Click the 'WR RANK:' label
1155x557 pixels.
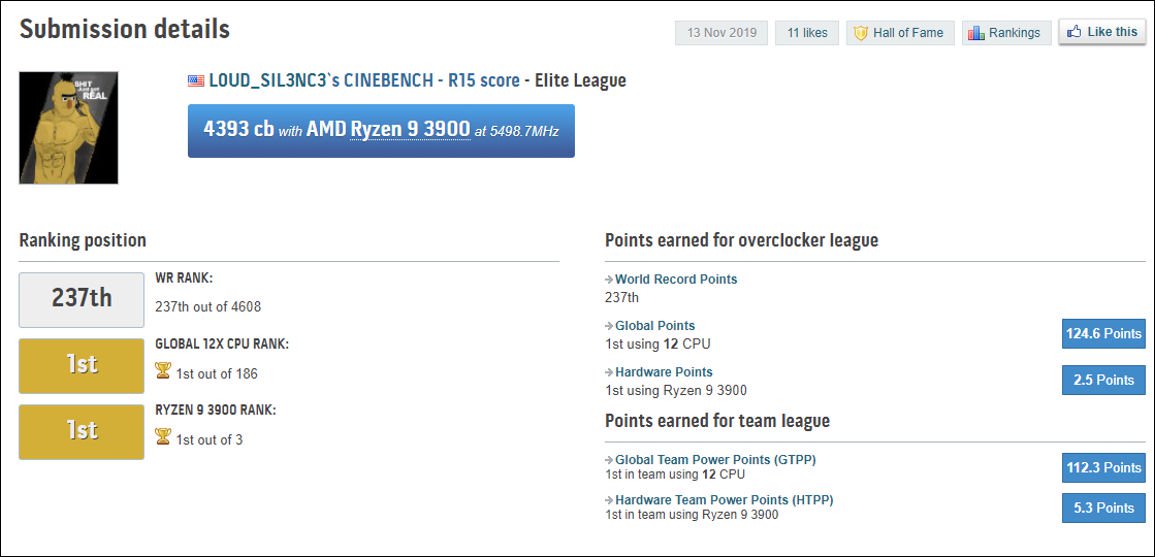pos(183,278)
